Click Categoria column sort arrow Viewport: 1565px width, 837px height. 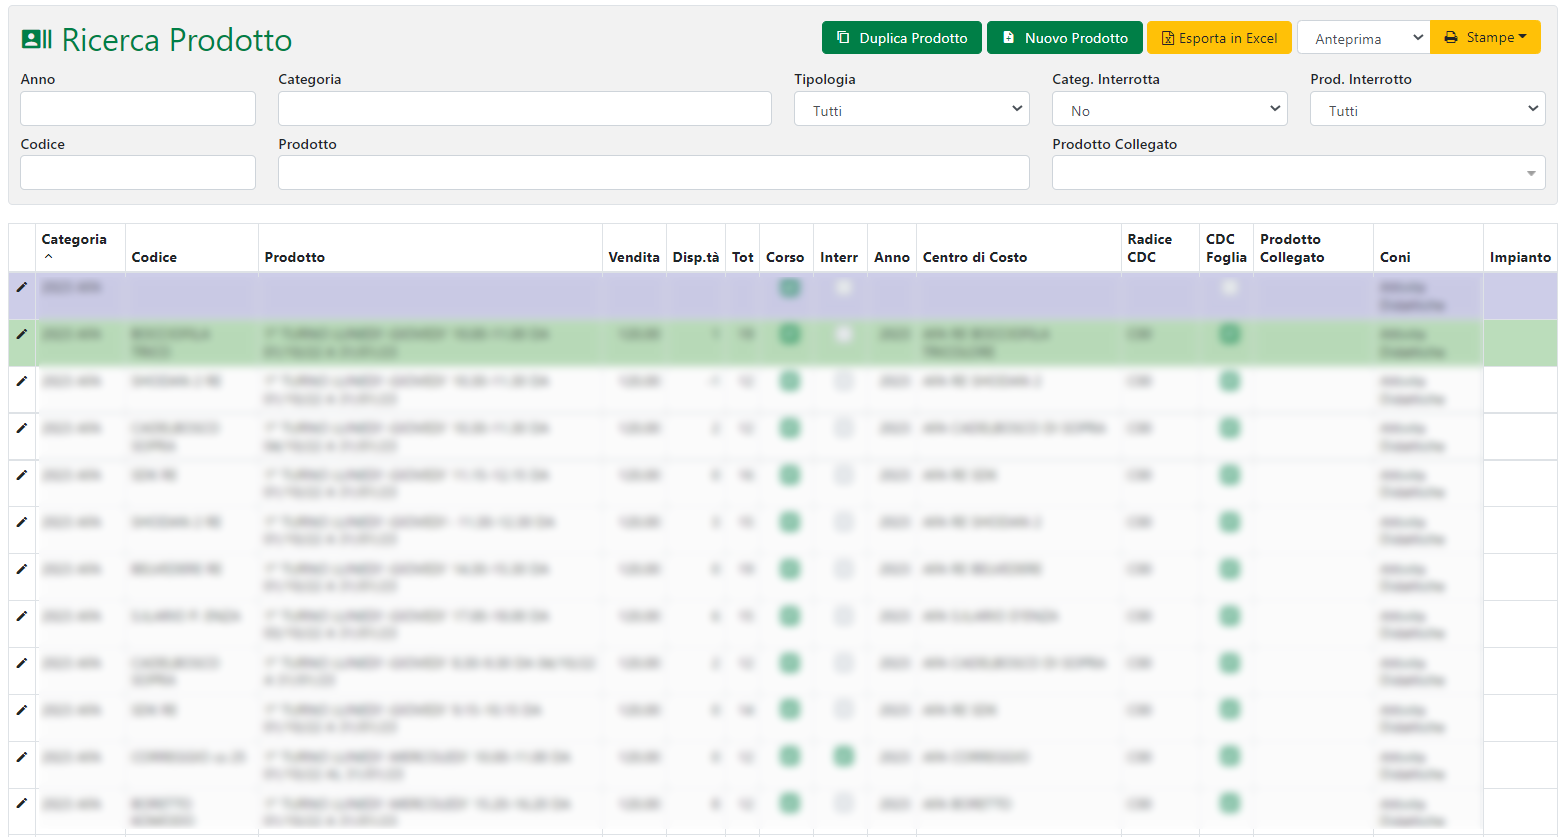48,257
